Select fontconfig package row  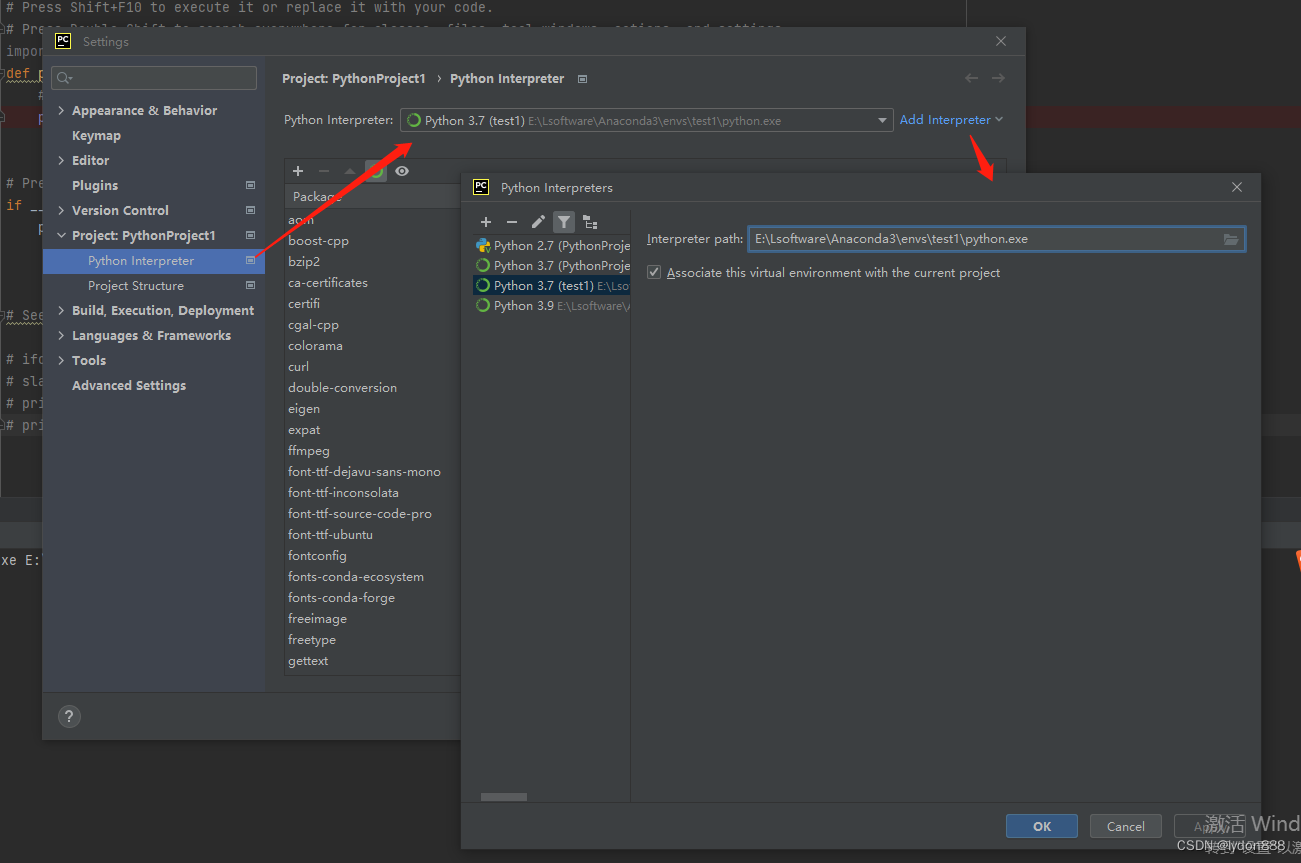click(373, 556)
